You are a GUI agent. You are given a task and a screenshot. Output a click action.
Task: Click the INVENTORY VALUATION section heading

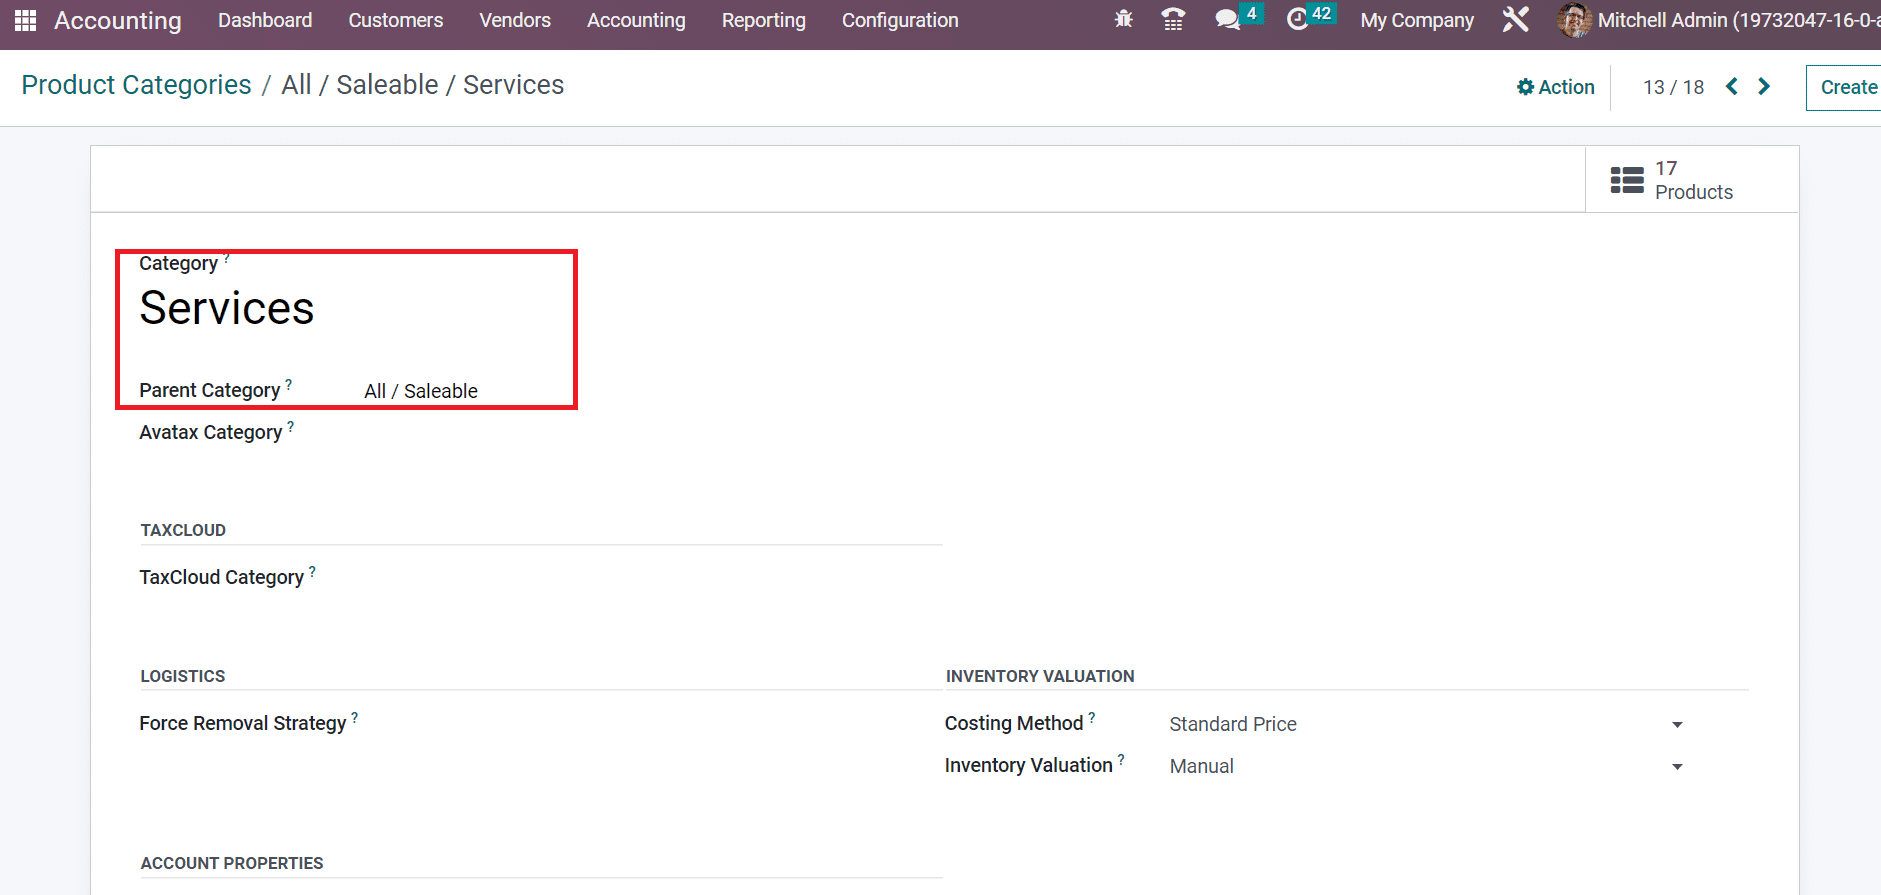click(x=1040, y=676)
